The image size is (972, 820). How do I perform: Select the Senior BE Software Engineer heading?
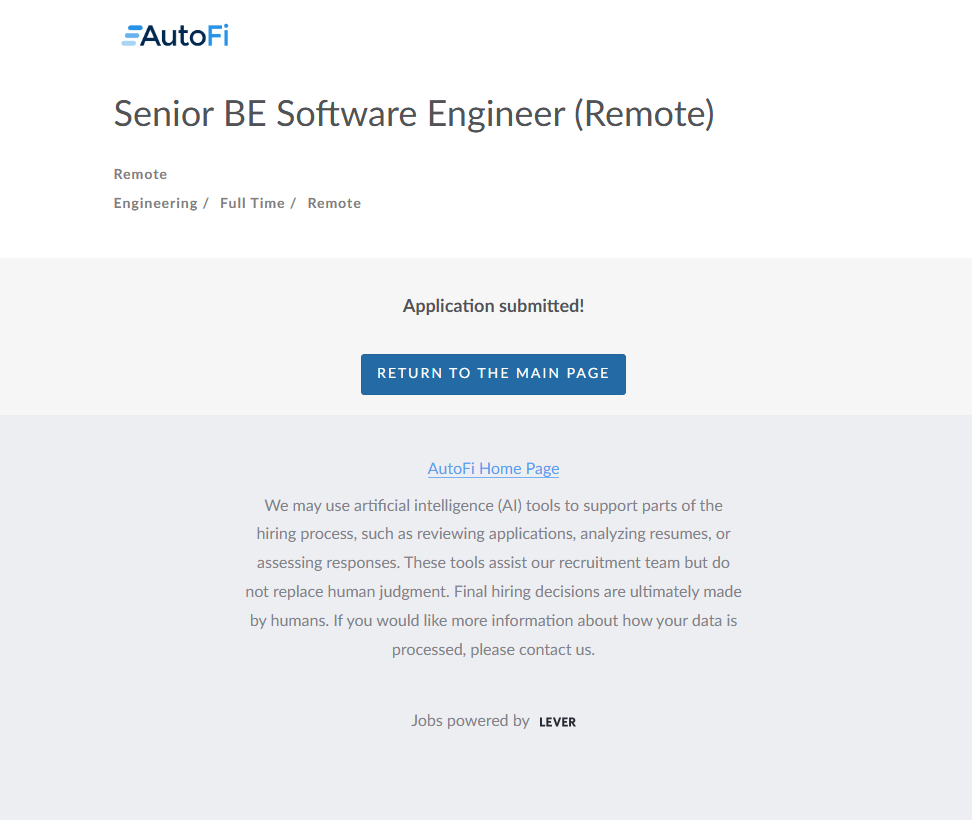[414, 114]
